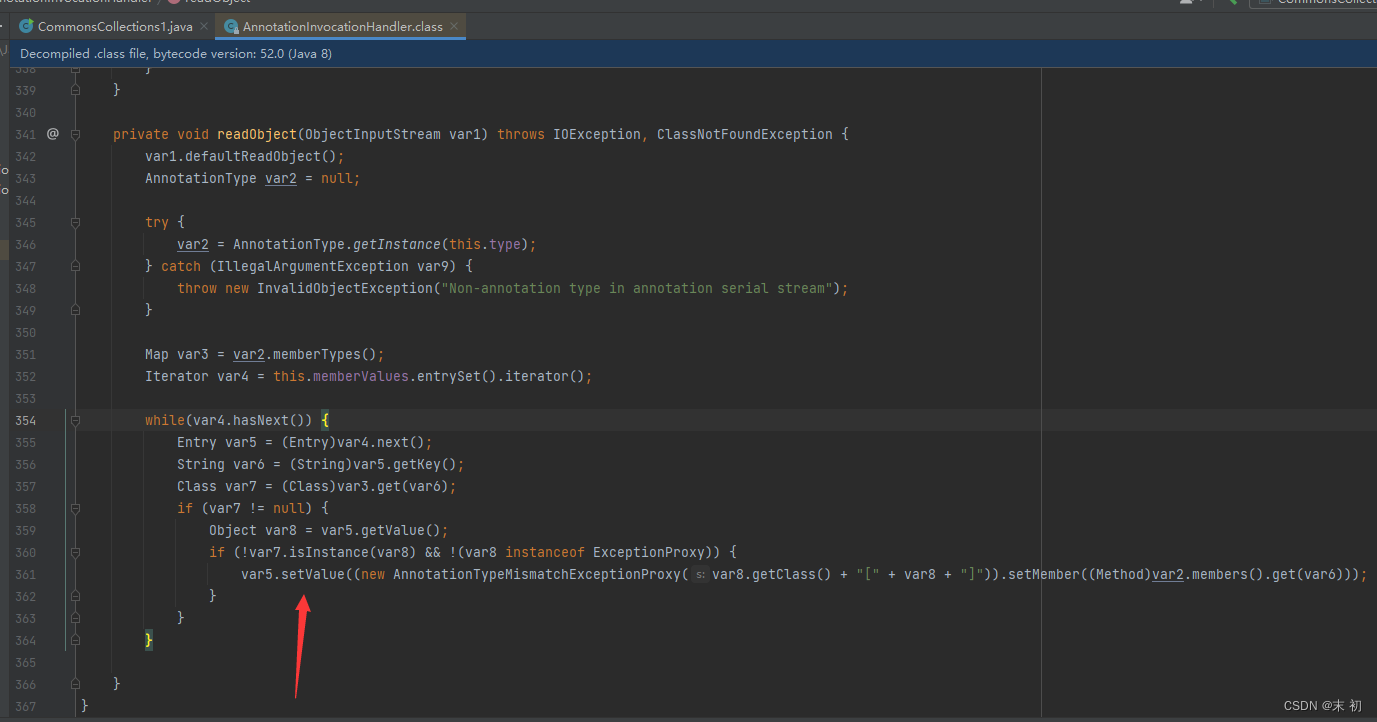
Task: Select the AnnotationInvocationHandler.class tab
Action: (342, 27)
